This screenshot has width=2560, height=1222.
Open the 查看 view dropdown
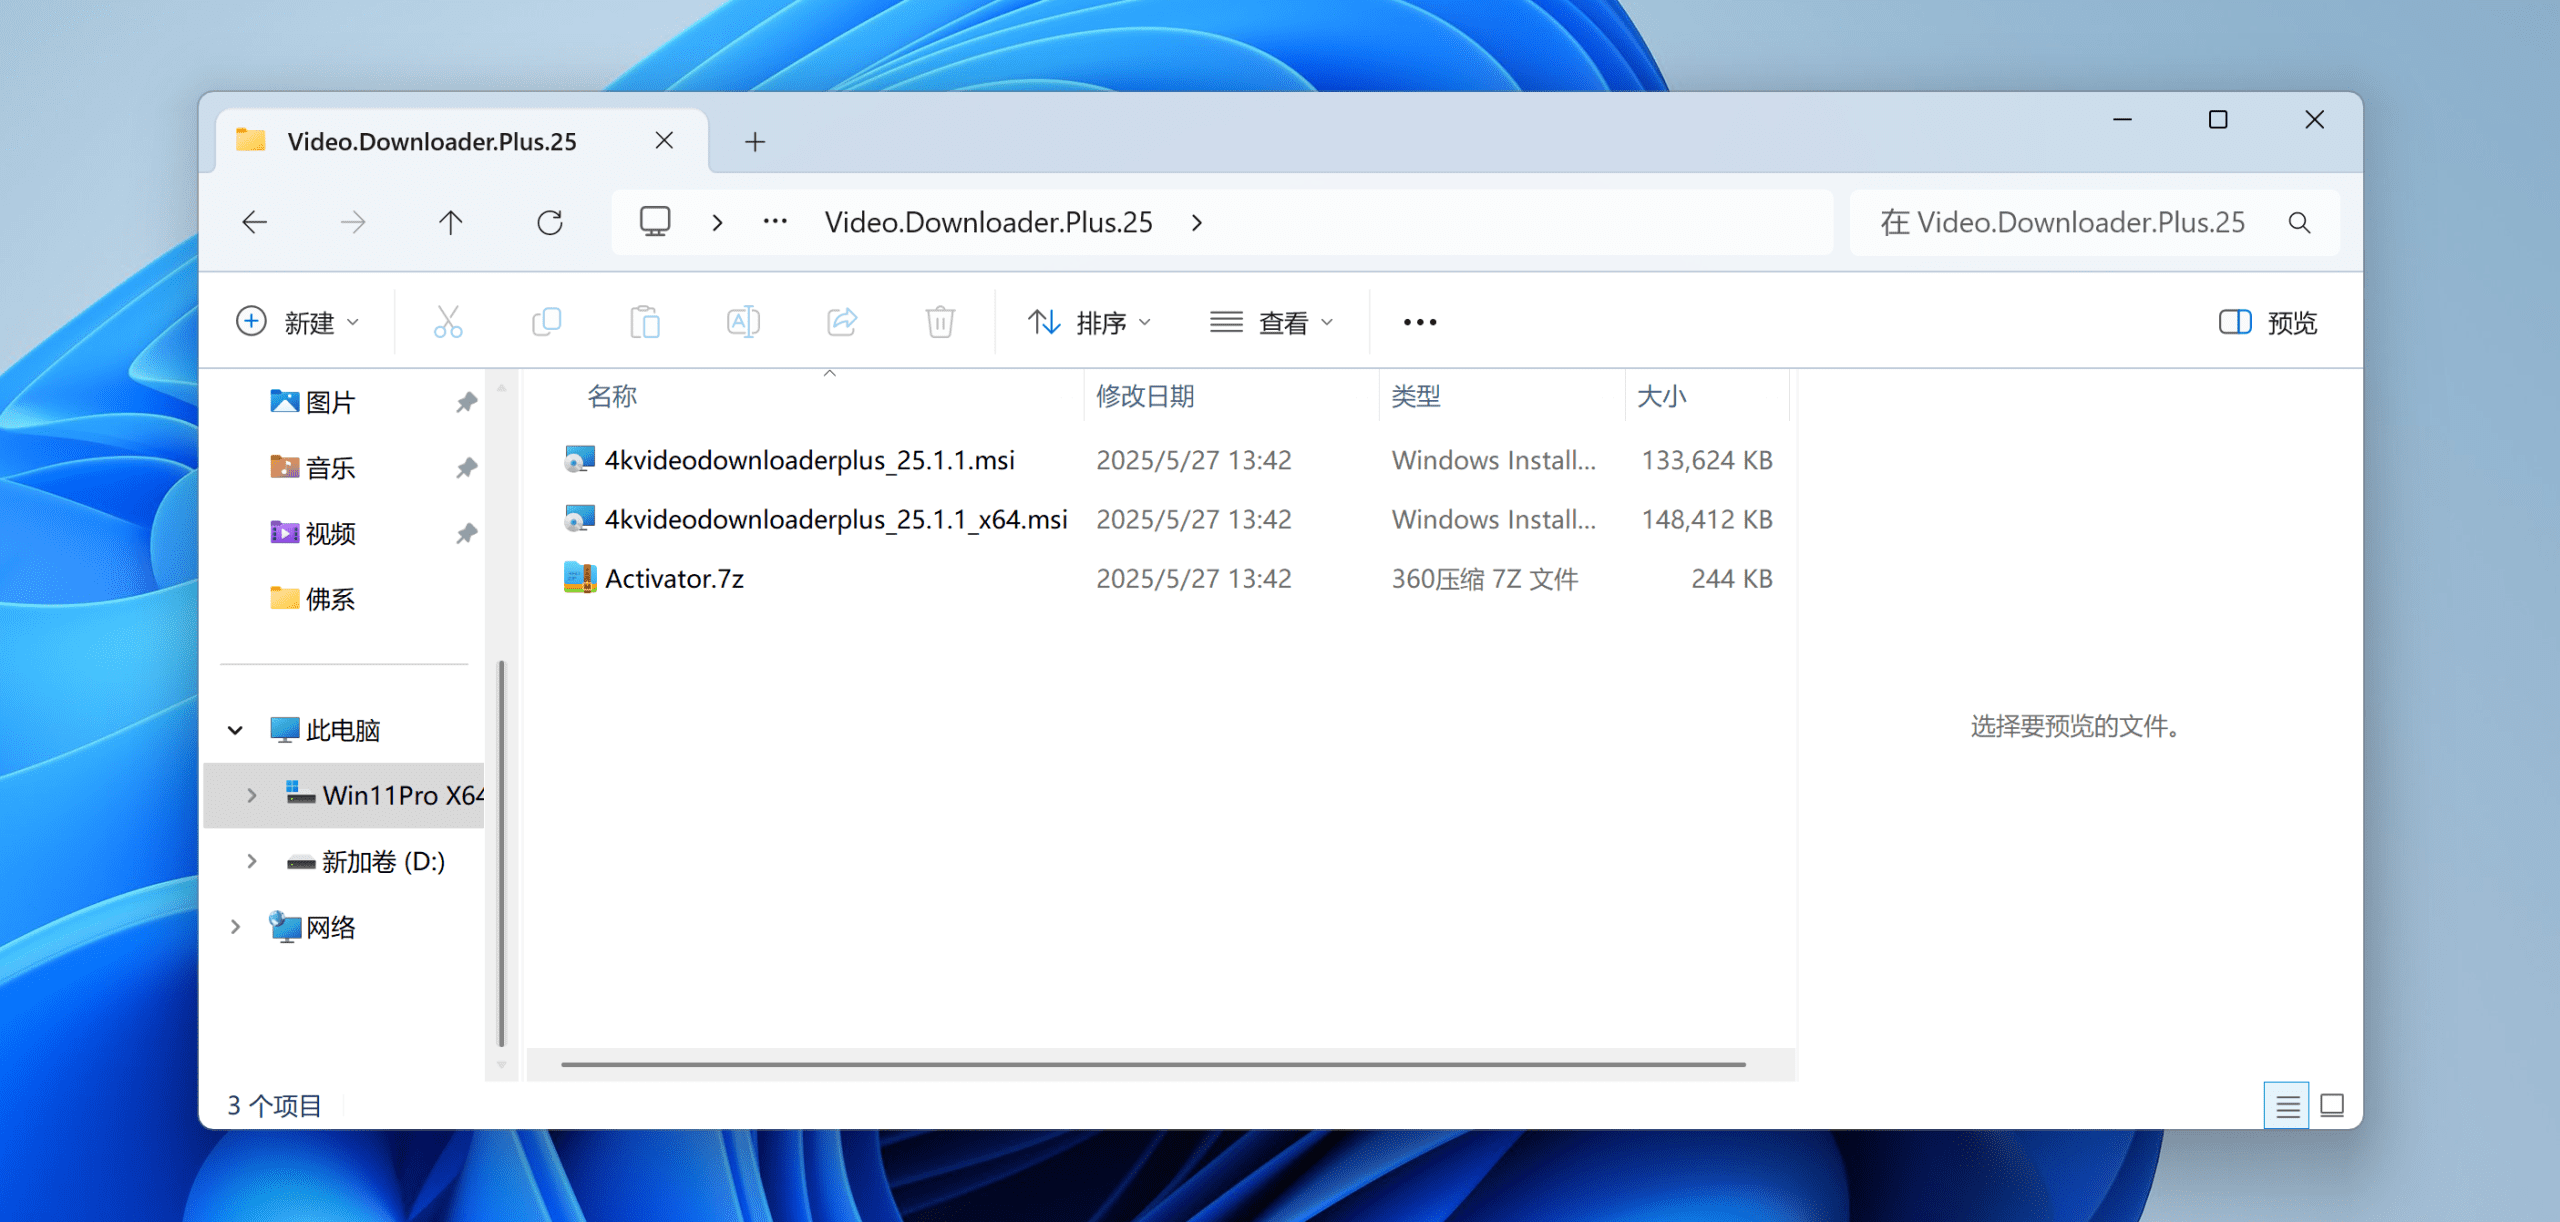click(x=1272, y=322)
